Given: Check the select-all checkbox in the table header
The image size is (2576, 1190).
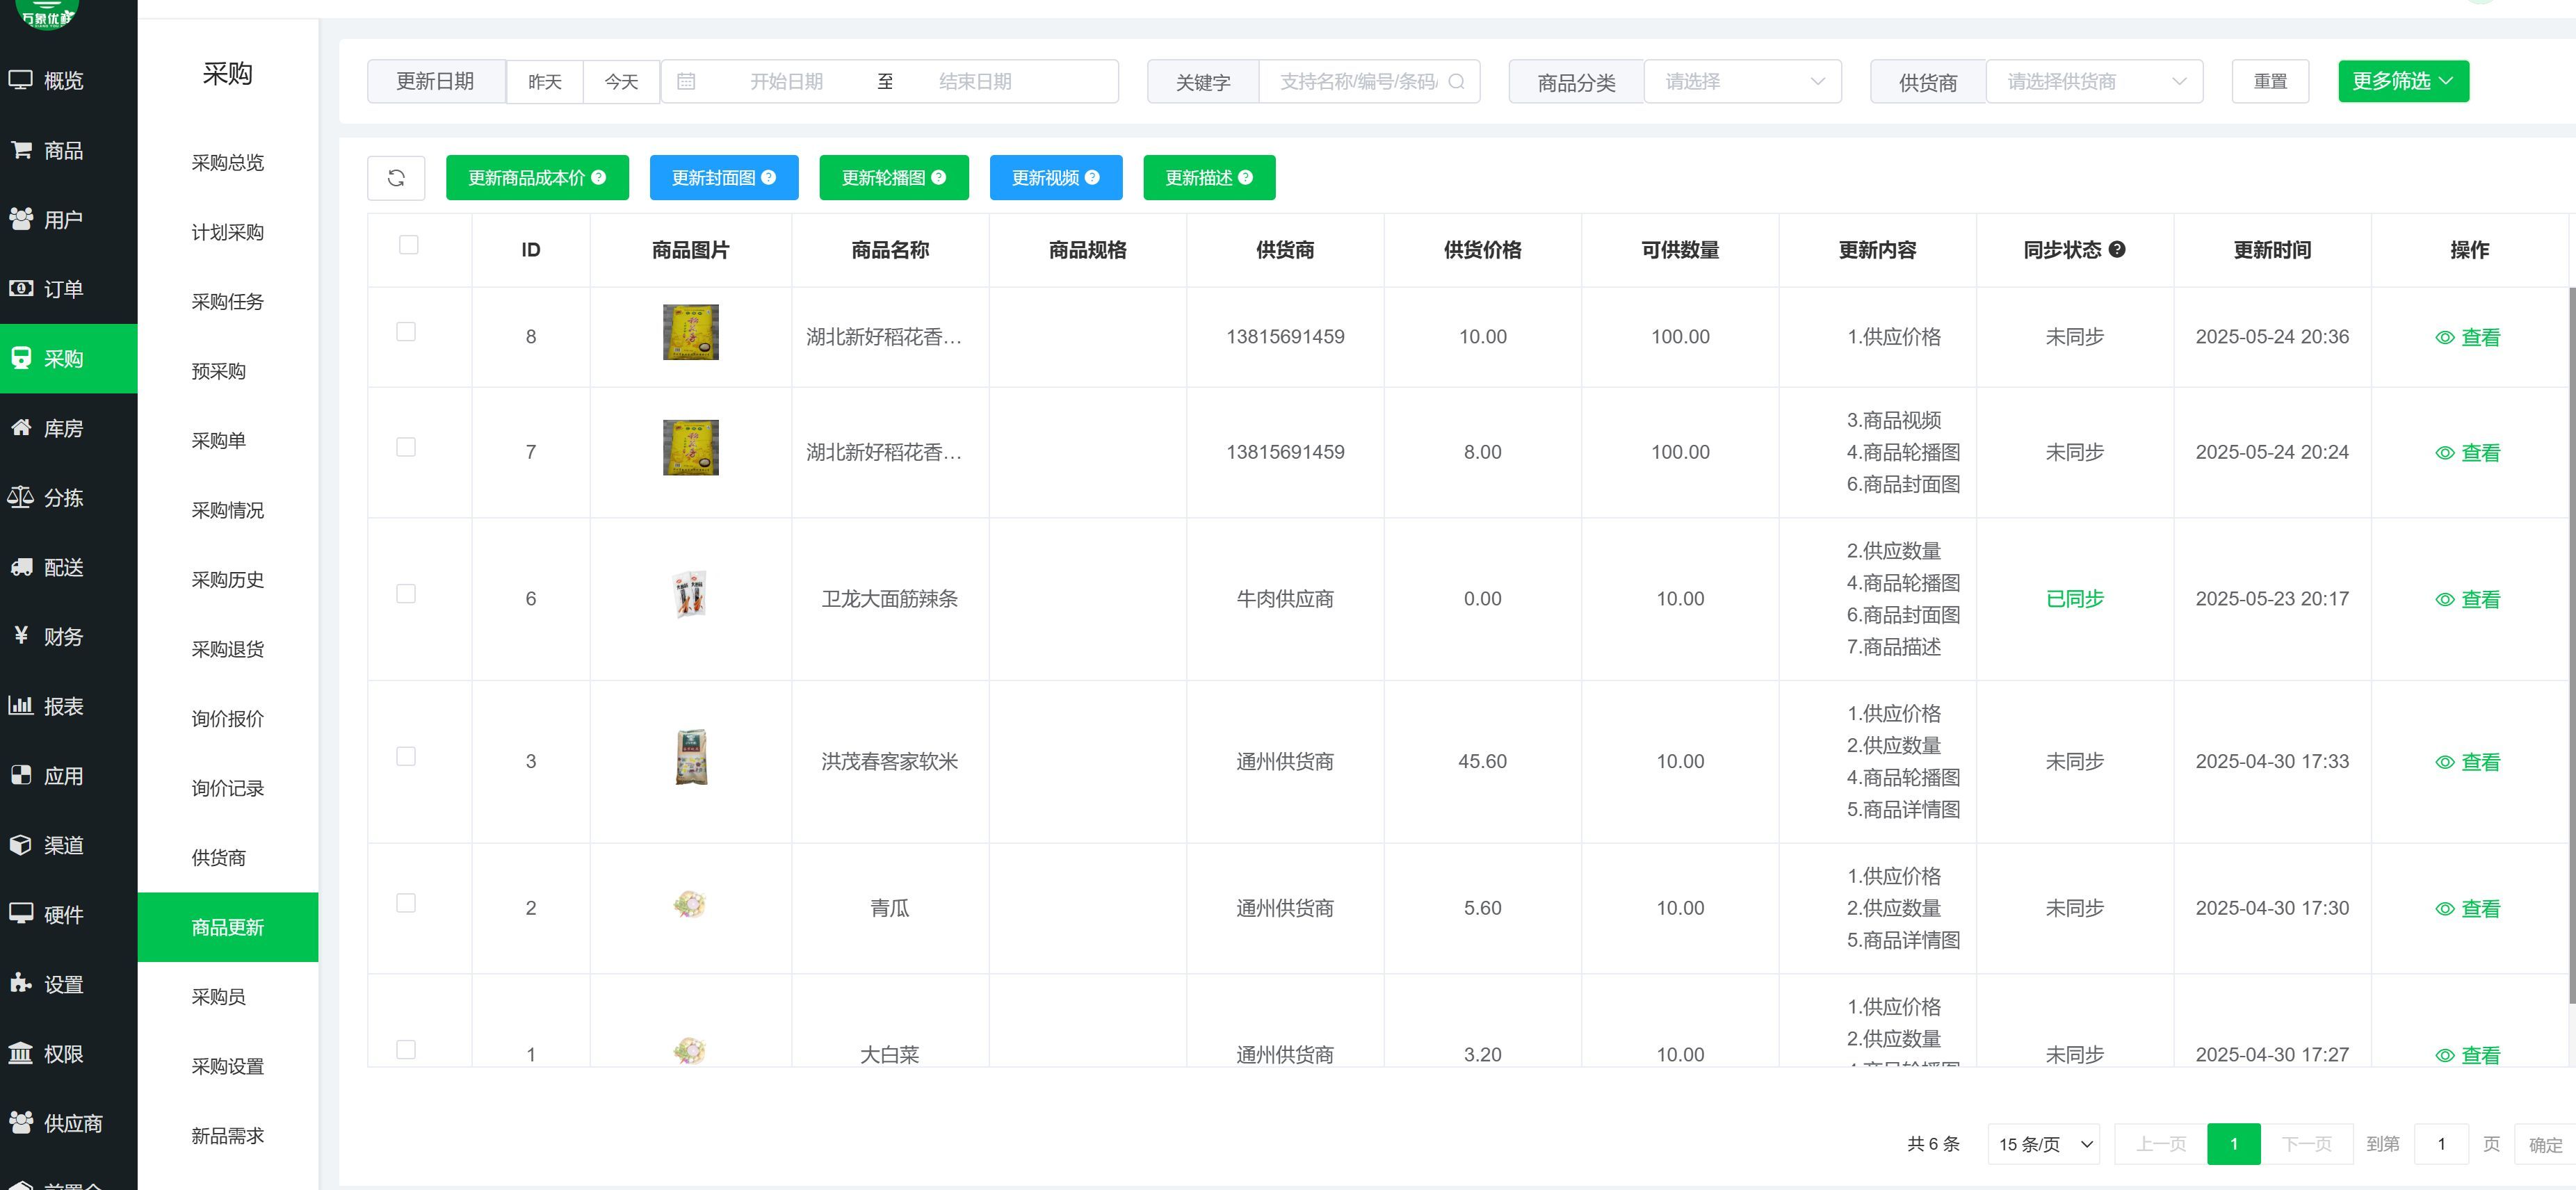Looking at the screenshot, I should (x=408, y=245).
